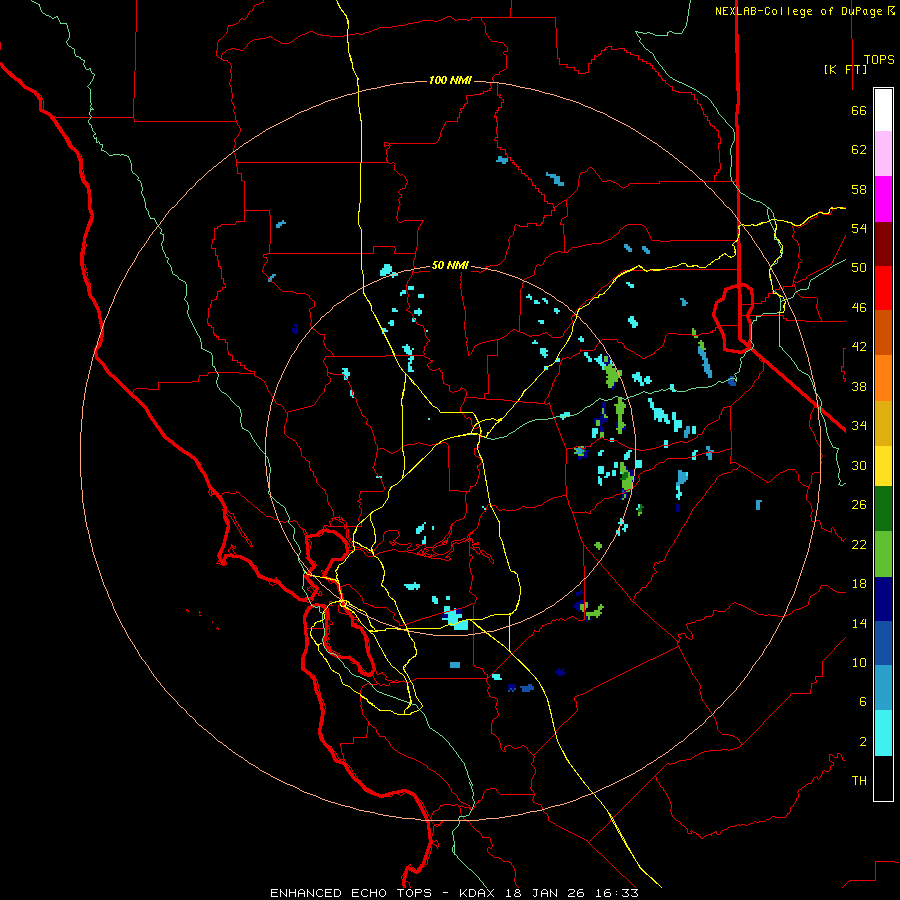Click the 50 NMI range ring label
Image resolution: width=900 pixels, height=900 pixels.
[x=450, y=265]
